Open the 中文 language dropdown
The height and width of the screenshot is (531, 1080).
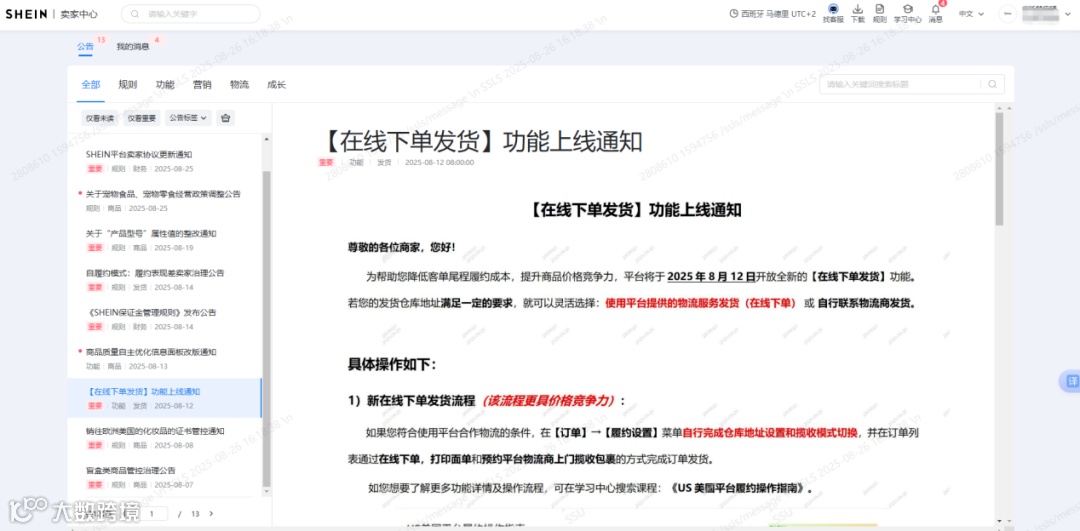coord(971,14)
